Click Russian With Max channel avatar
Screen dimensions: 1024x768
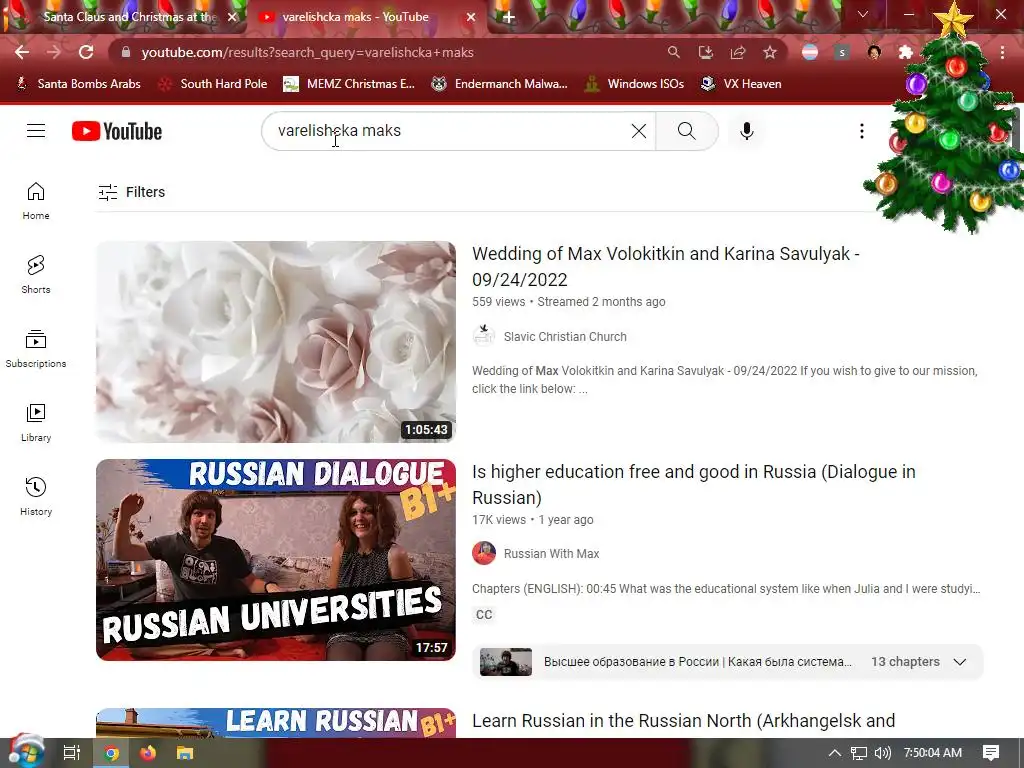coord(484,553)
